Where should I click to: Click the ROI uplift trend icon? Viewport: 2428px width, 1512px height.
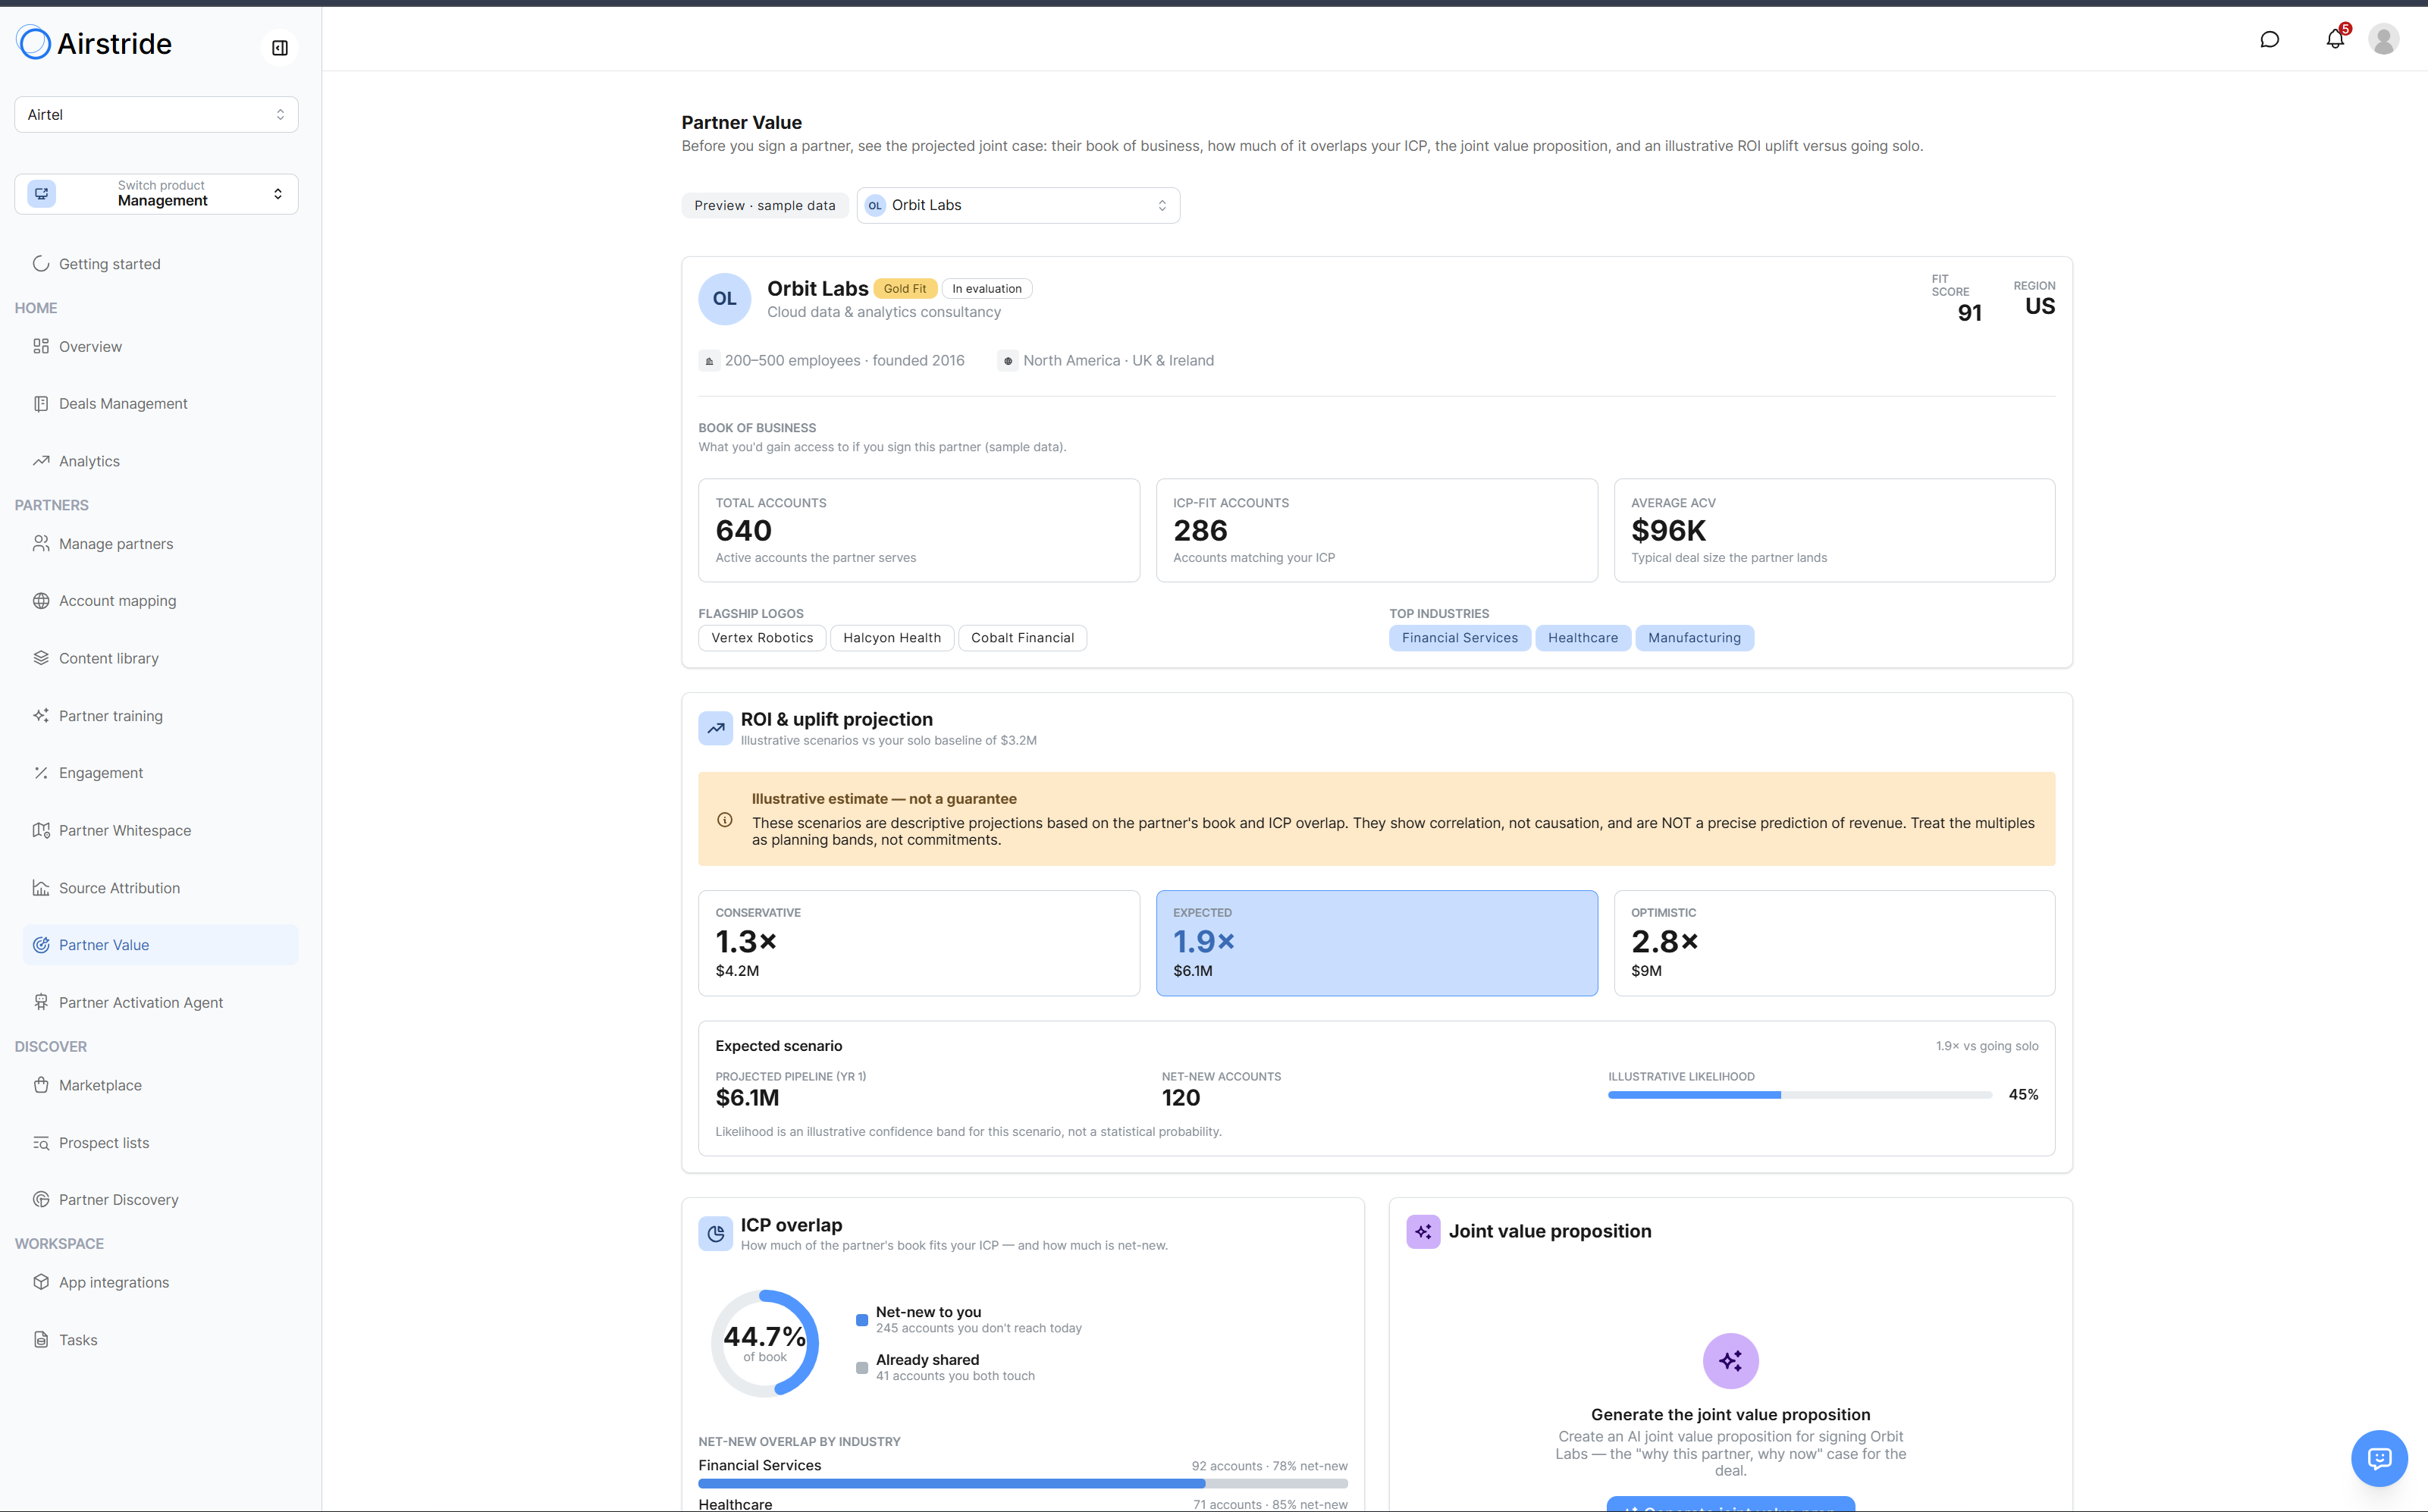(x=715, y=728)
